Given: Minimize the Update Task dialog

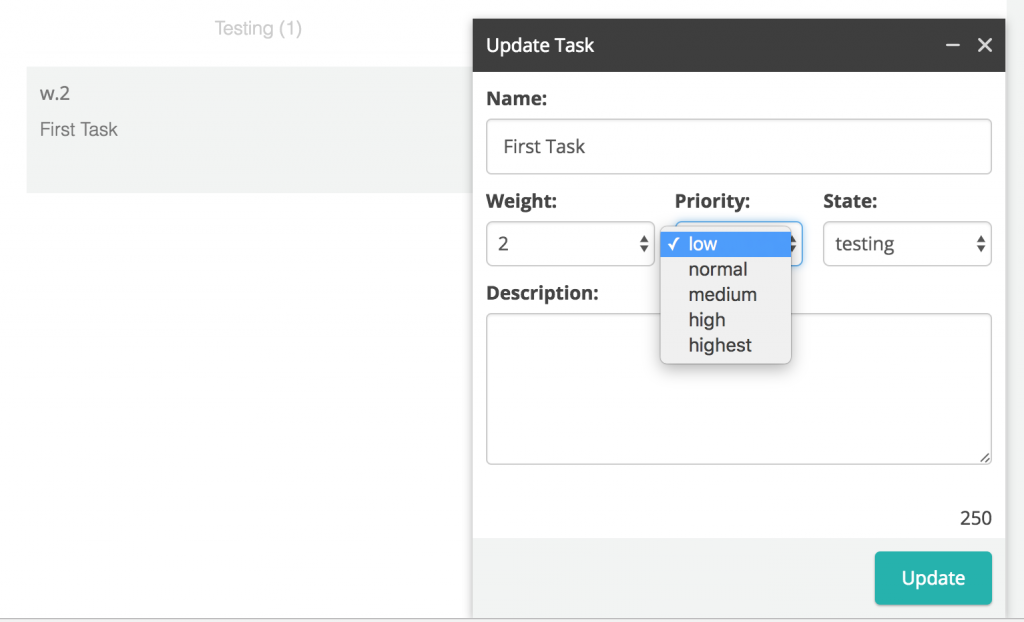Looking at the screenshot, I should [x=953, y=45].
